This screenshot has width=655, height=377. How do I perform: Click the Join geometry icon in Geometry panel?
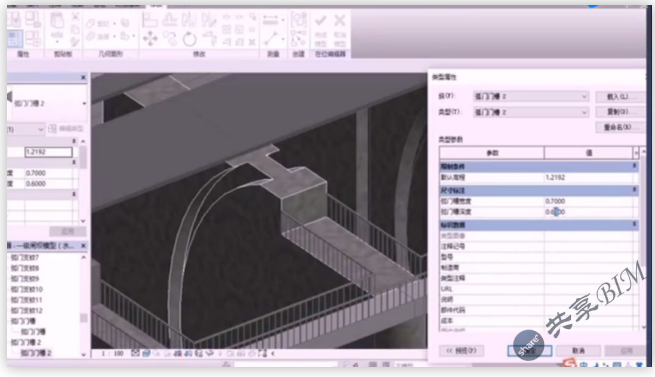click(91, 37)
